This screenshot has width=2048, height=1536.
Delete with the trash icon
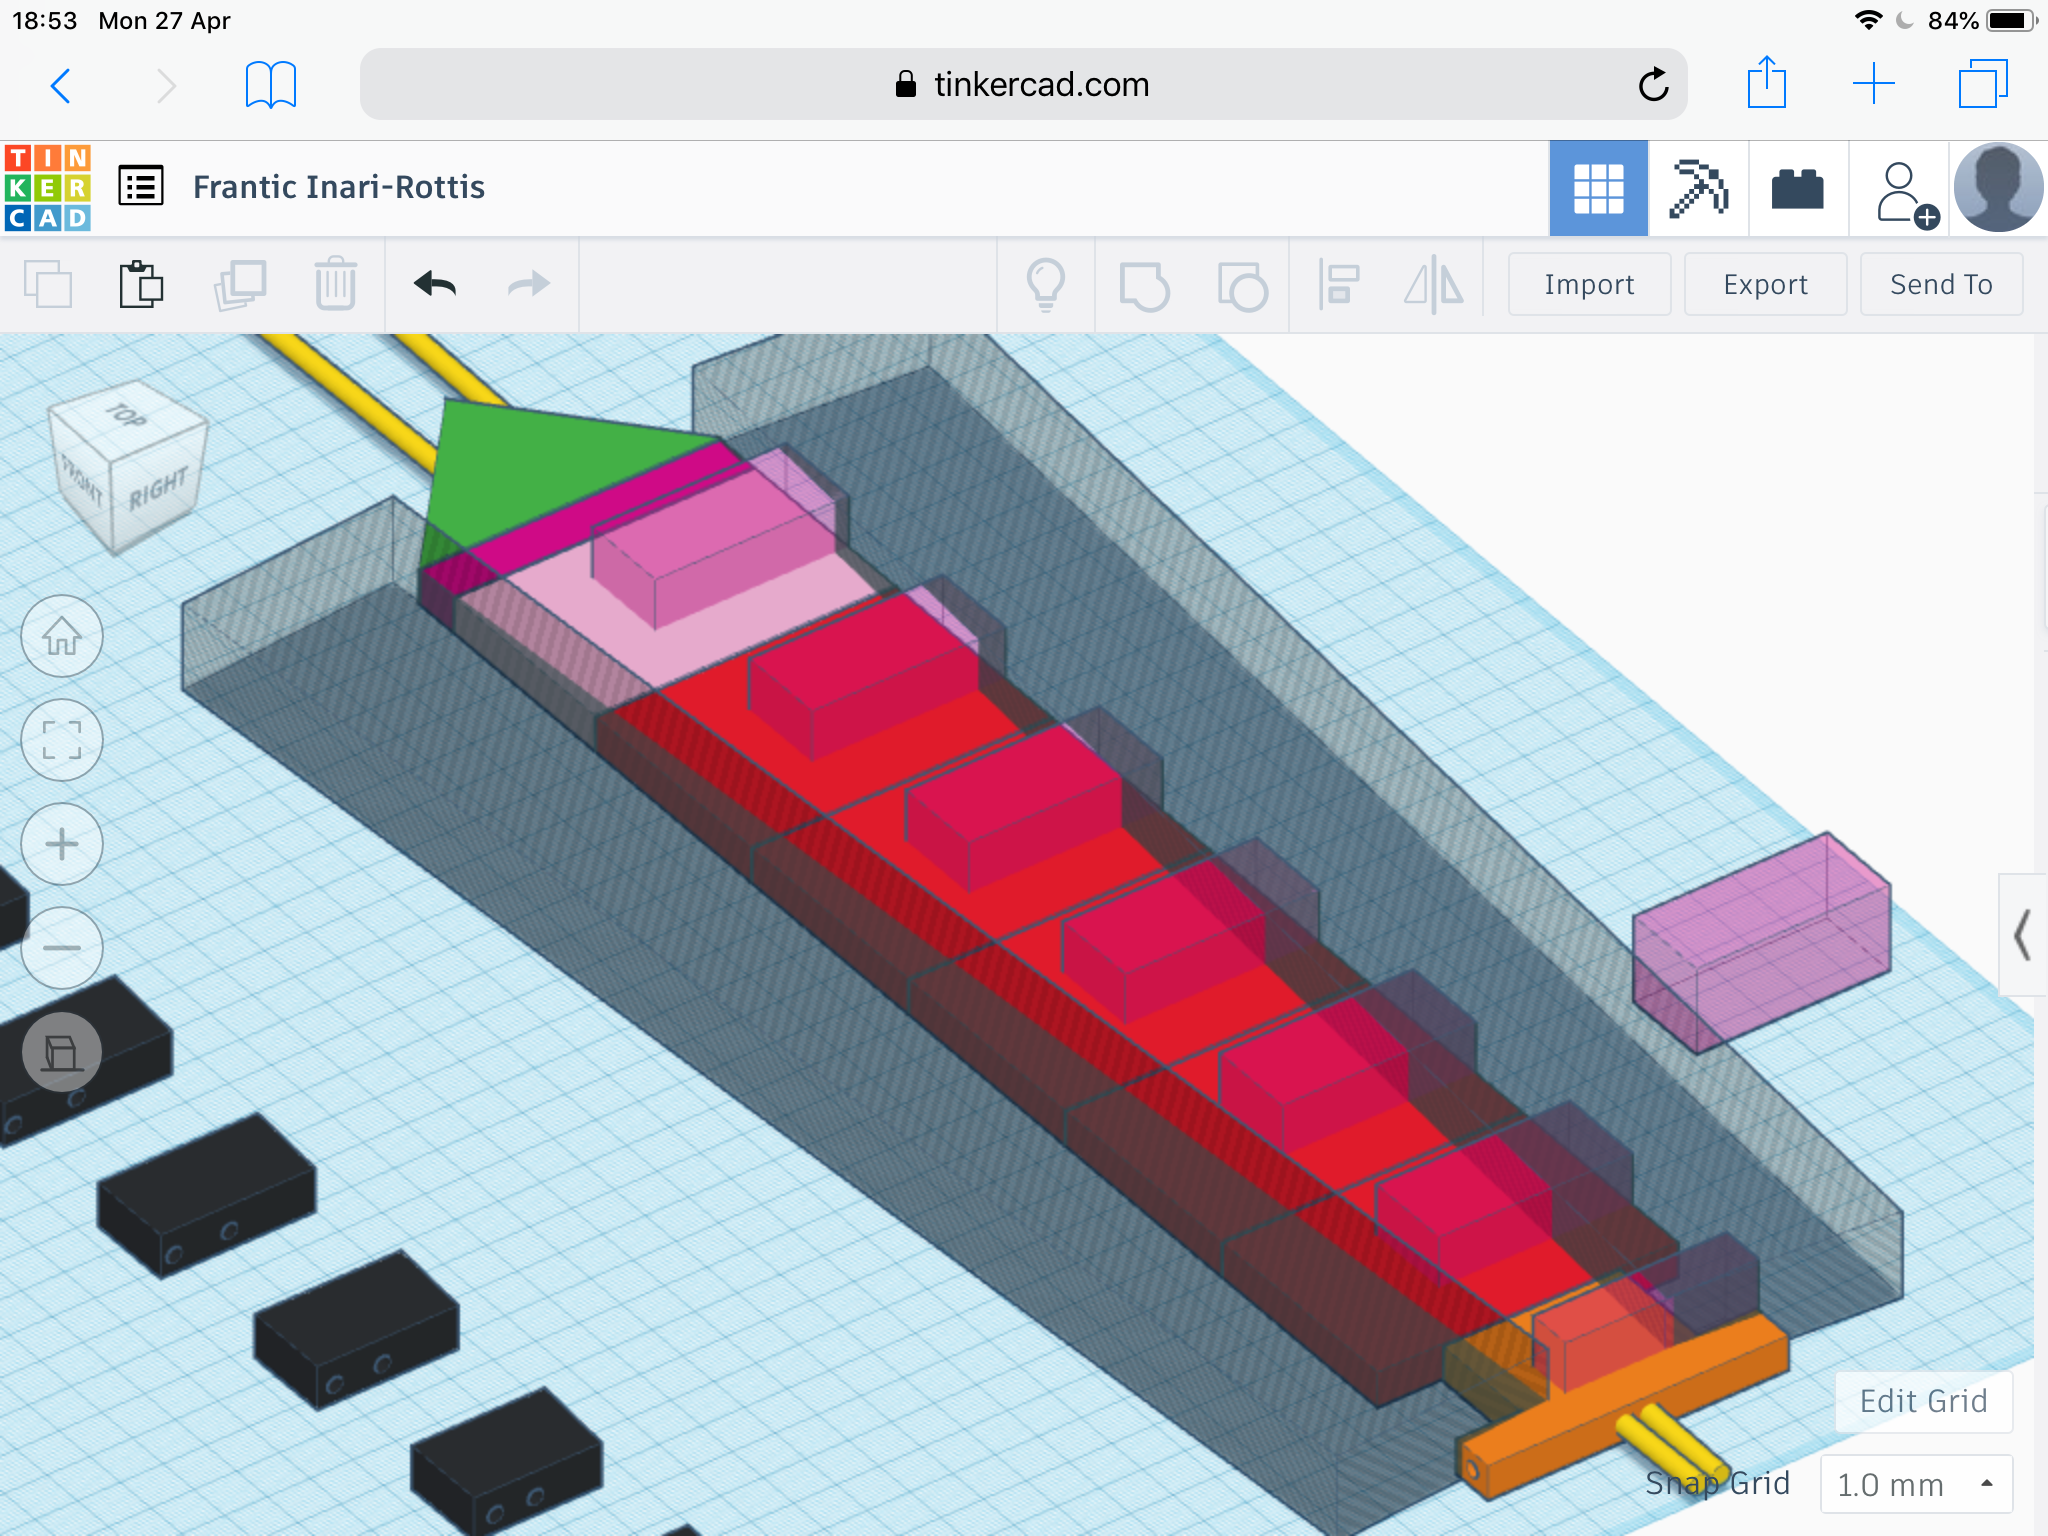335,284
